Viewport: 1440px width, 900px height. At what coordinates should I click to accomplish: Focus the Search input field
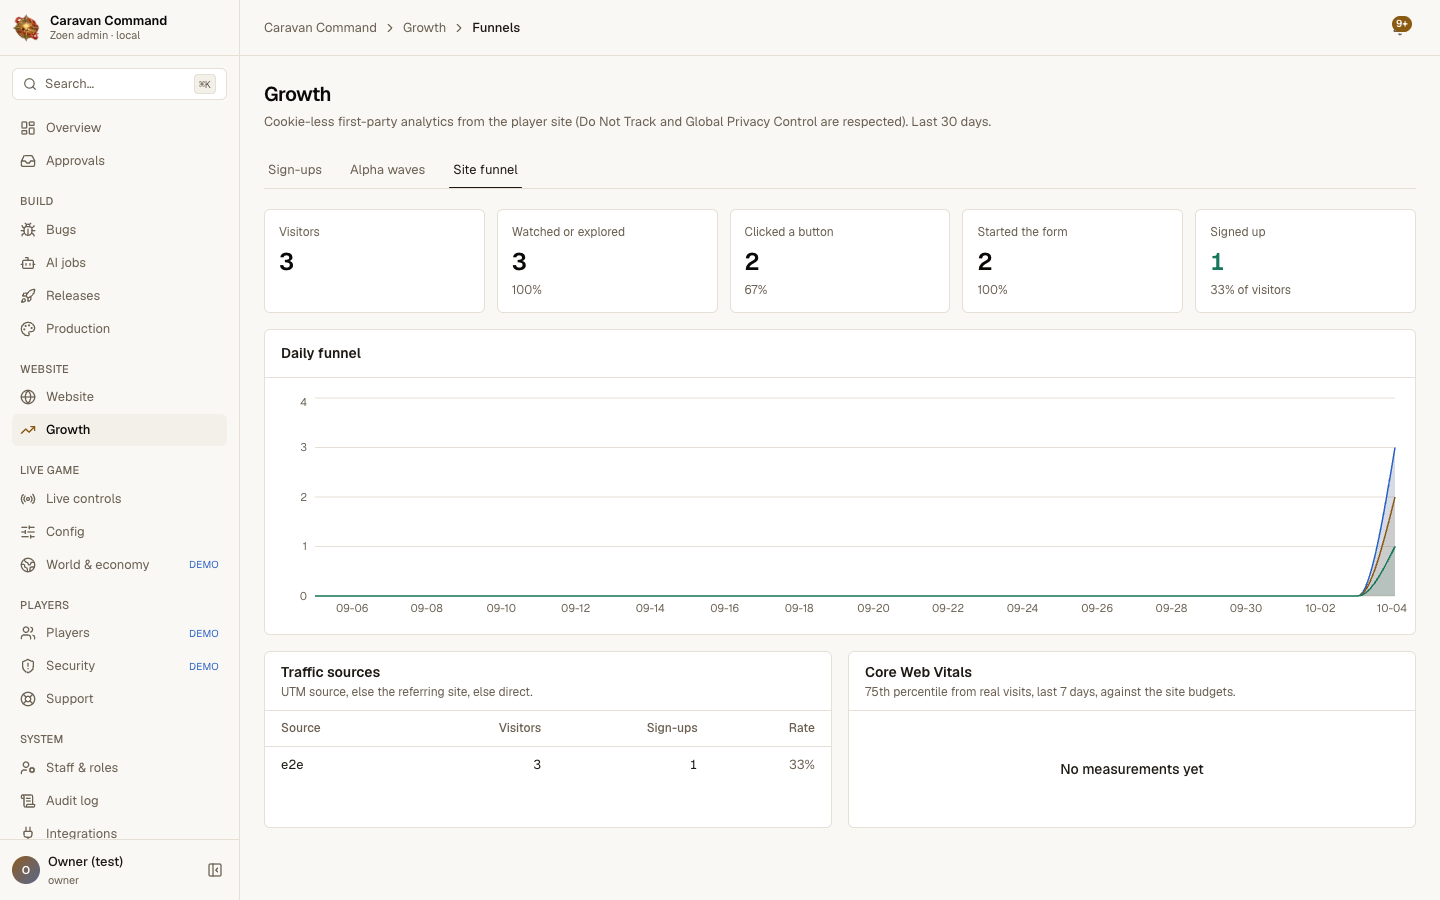click(119, 84)
